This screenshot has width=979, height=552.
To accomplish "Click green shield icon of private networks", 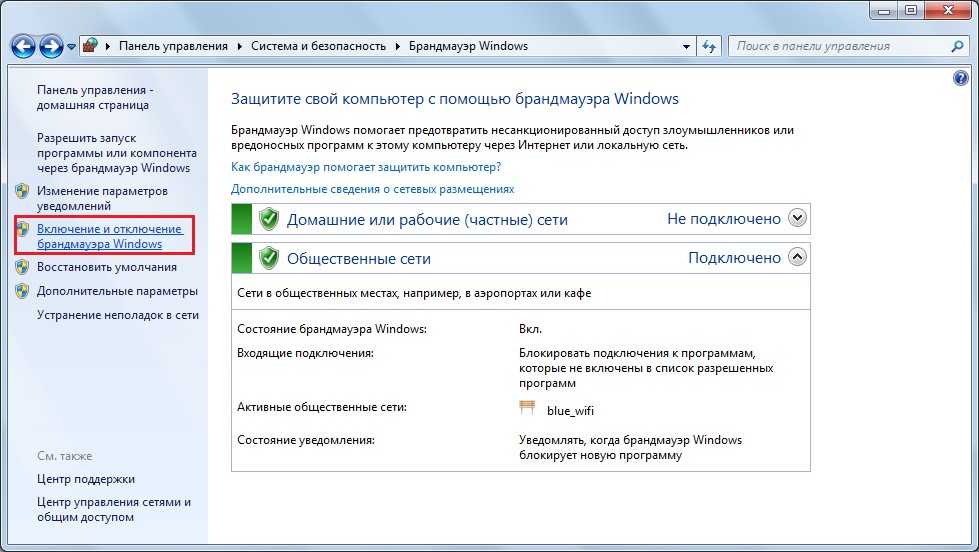I will tap(268, 219).
